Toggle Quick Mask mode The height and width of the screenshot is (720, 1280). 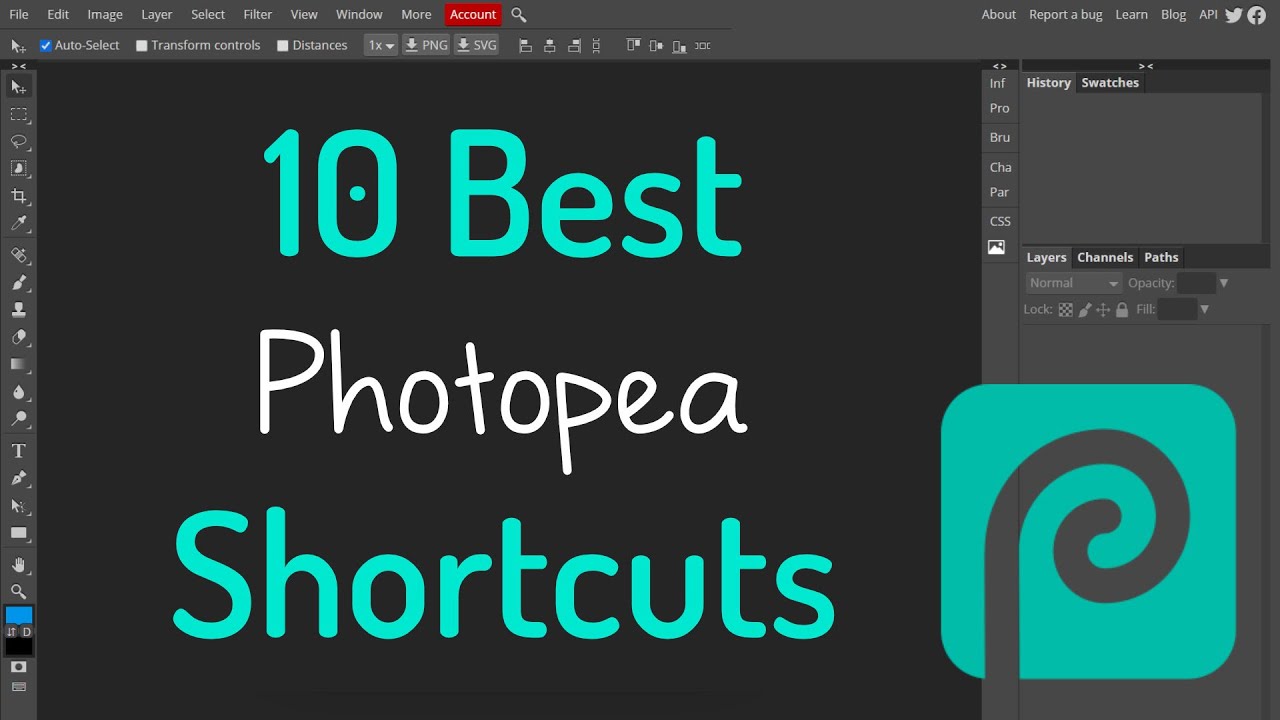tap(18, 666)
